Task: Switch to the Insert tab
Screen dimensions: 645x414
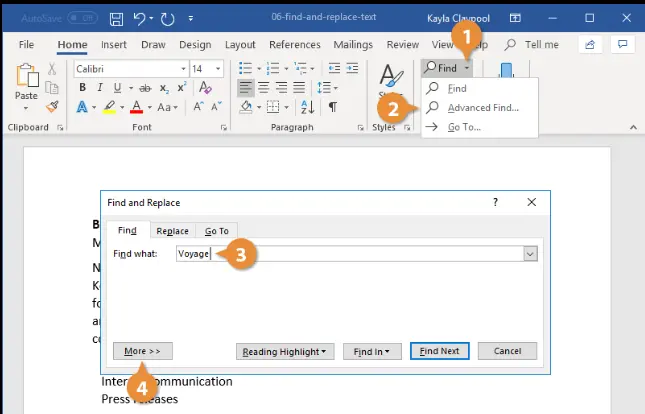Action: coord(114,44)
